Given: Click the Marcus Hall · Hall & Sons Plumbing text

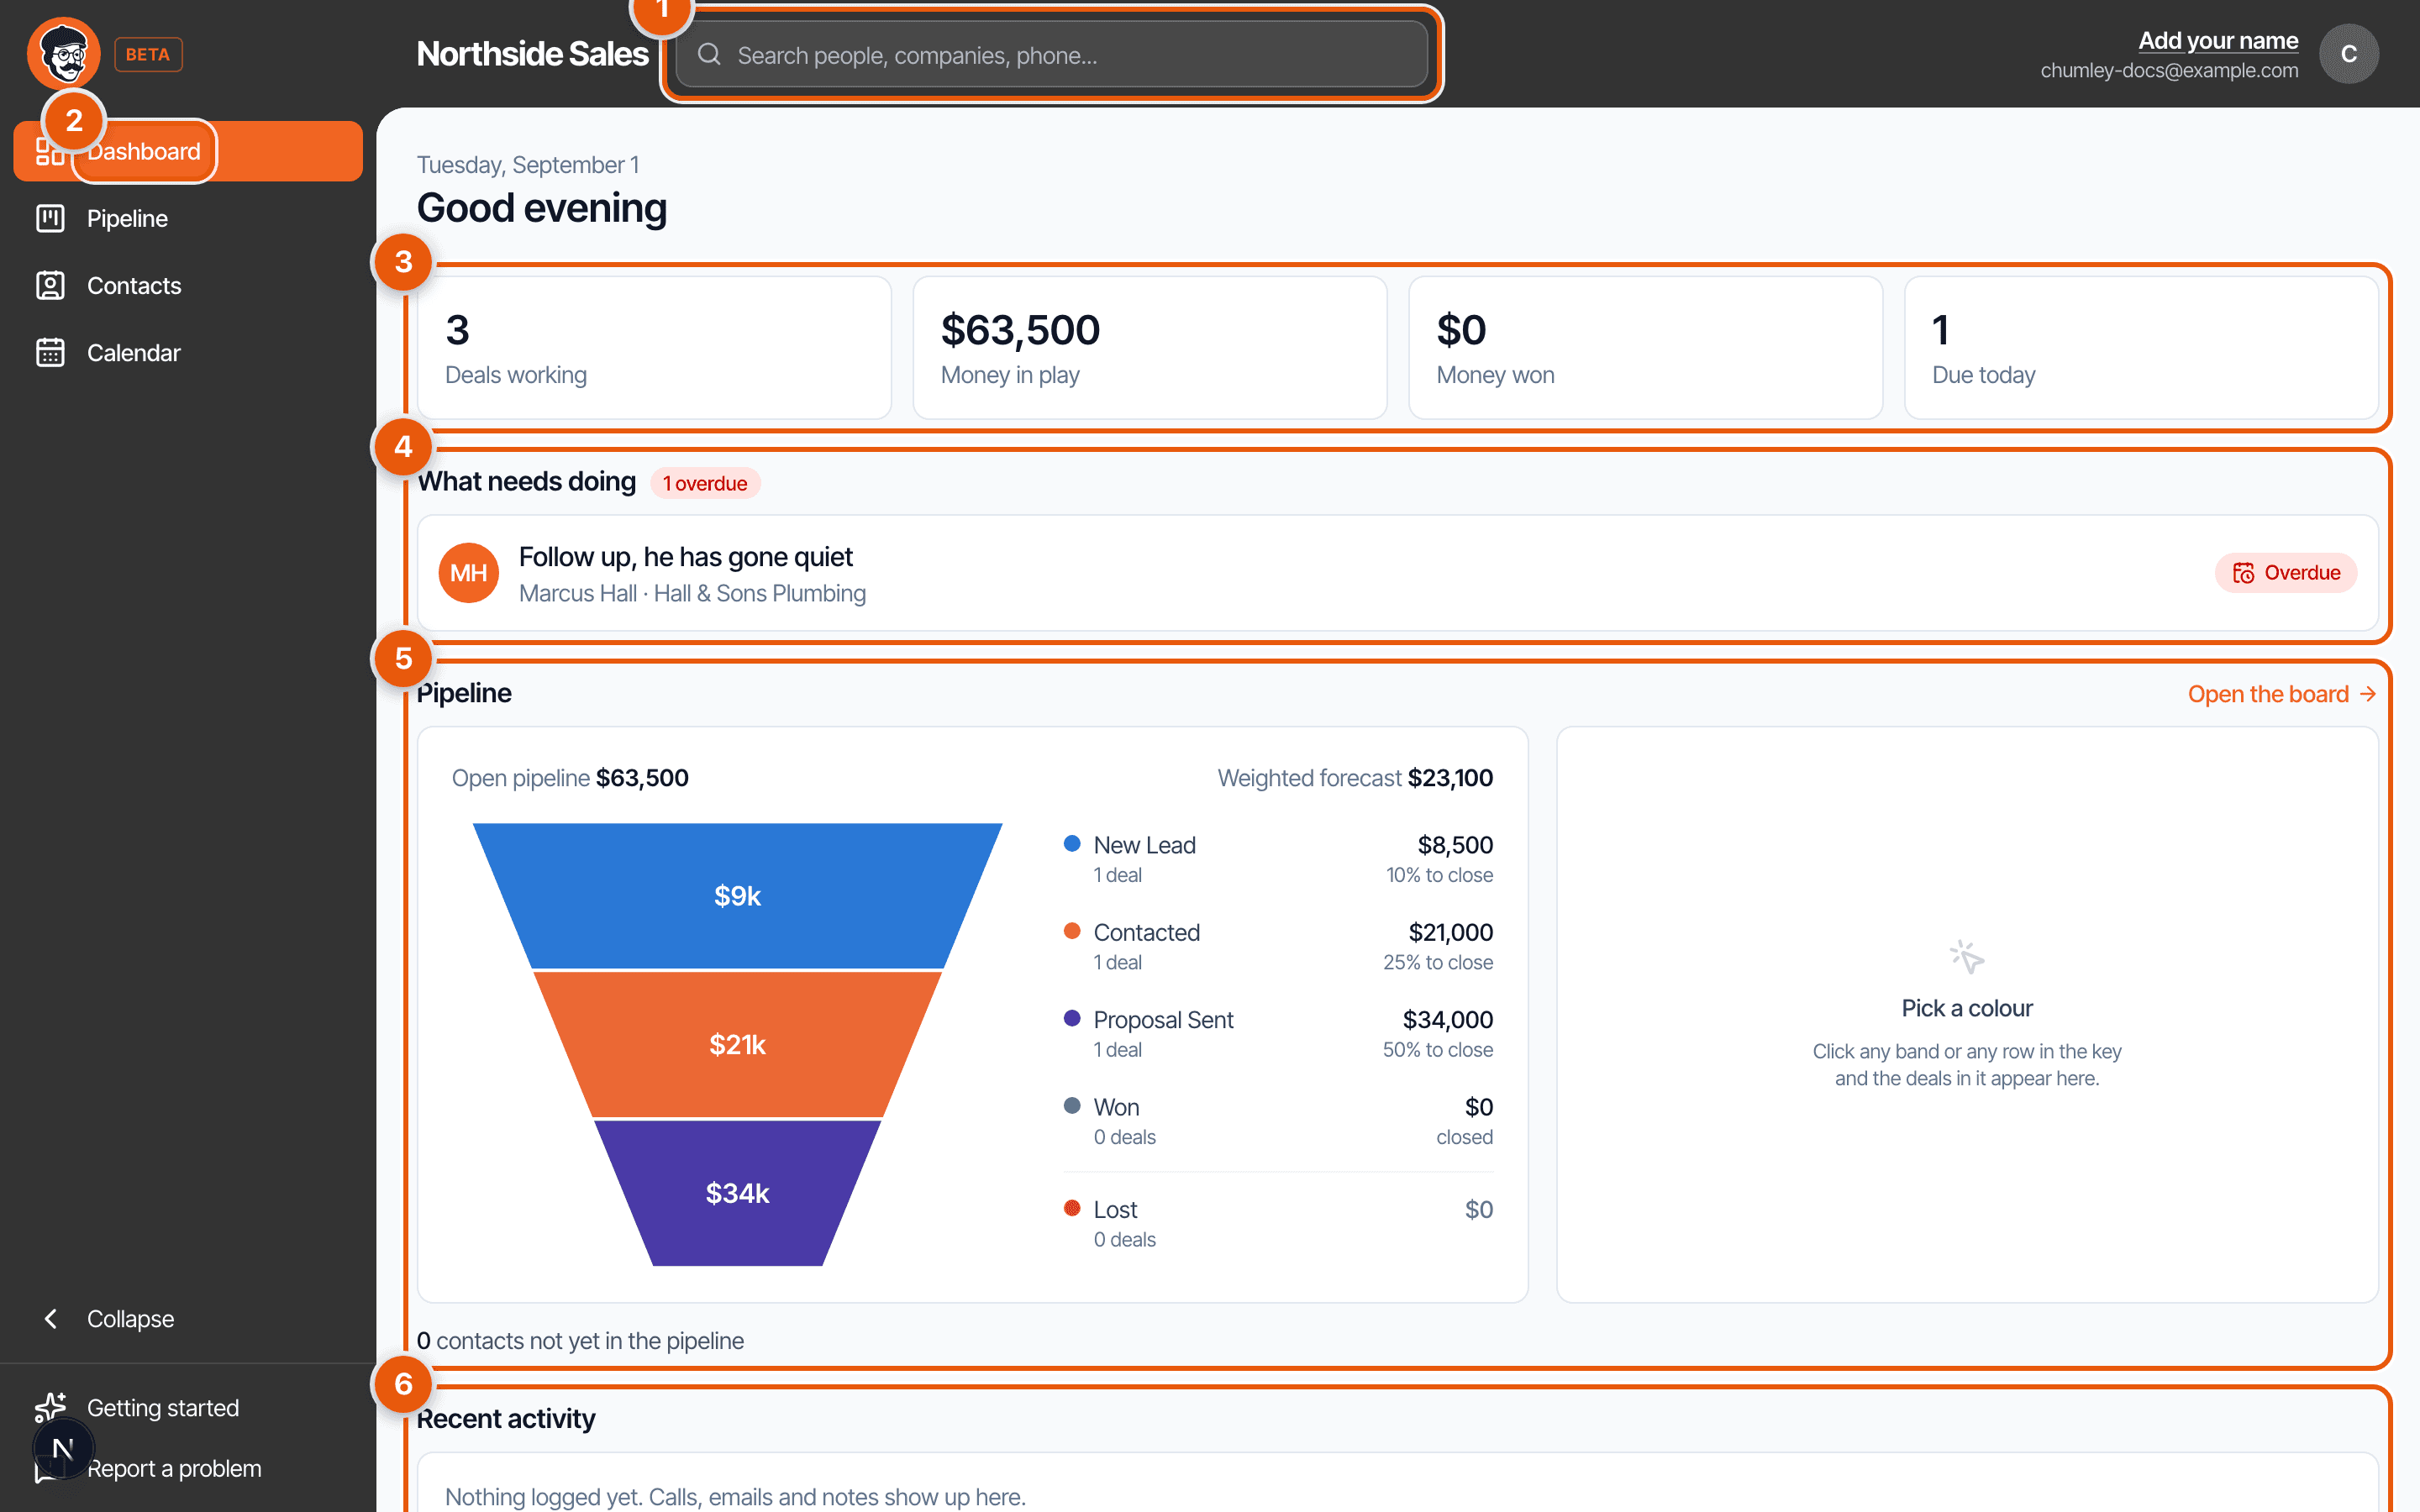Looking at the screenshot, I should tap(692, 593).
